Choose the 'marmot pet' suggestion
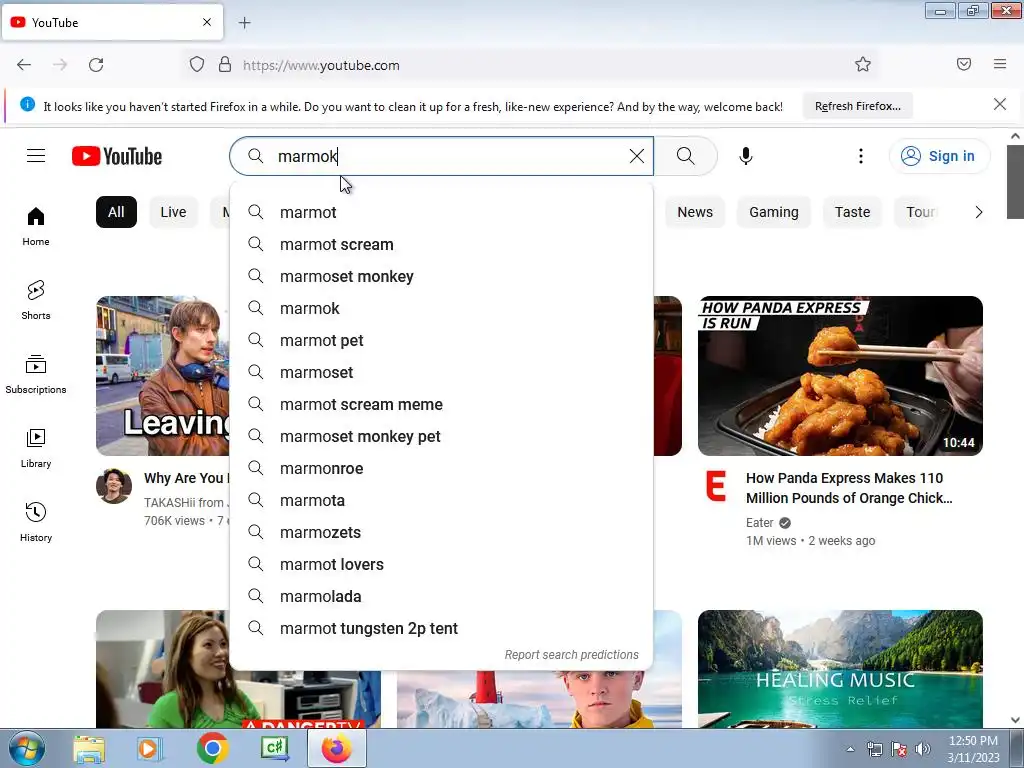 coord(441,340)
